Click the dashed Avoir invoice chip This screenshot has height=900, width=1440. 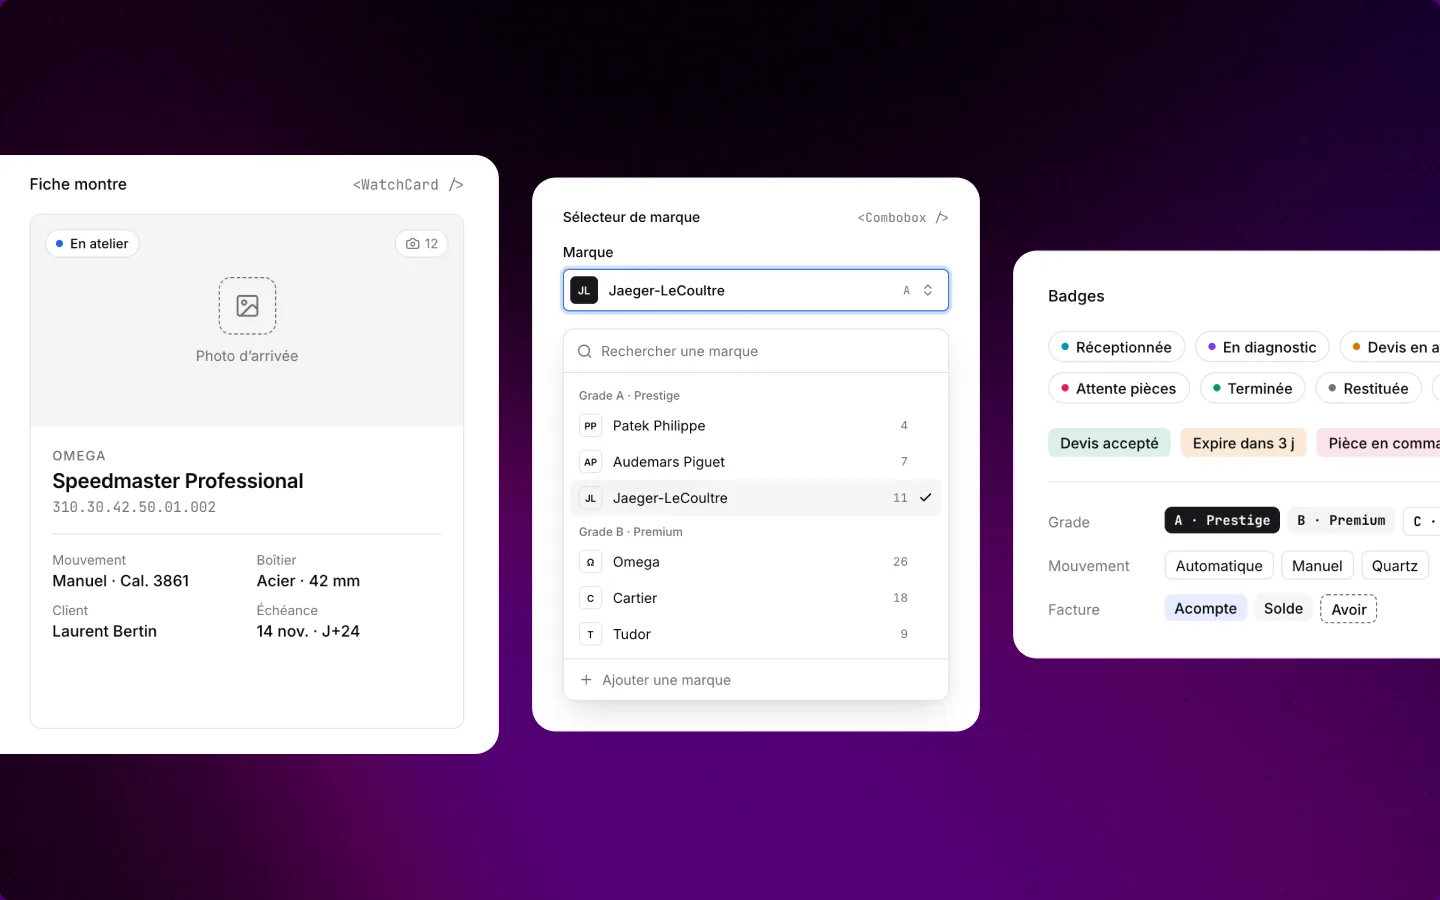pos(1349,609)
